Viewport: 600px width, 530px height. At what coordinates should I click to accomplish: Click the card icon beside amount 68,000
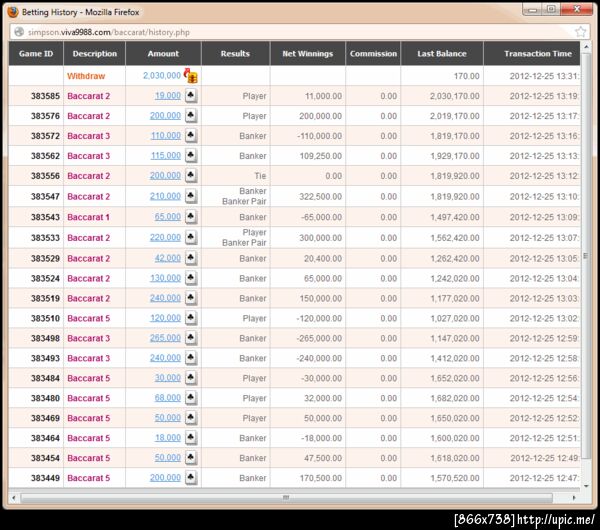(x=191, y=398)
